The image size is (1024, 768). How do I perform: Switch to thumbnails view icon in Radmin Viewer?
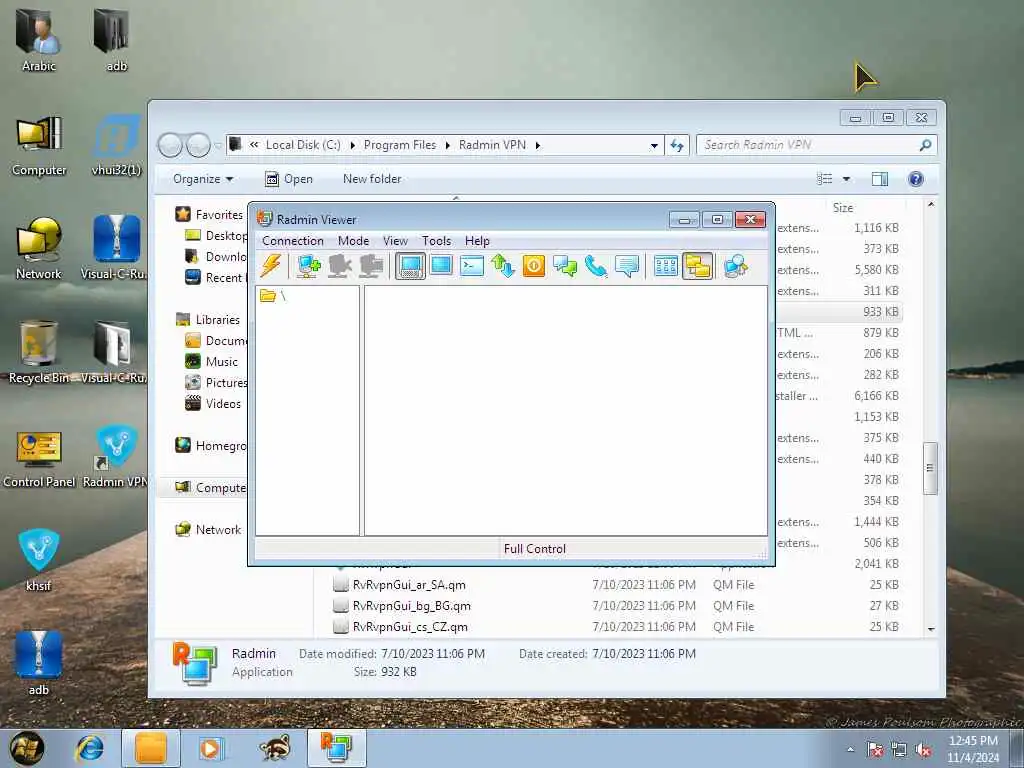[x=665, y=266]
